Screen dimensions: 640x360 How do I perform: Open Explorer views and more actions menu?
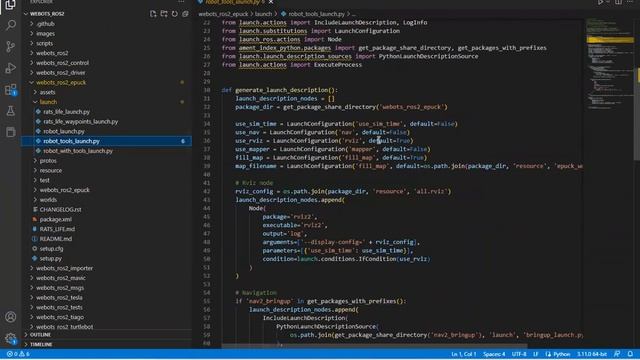pos(181,2)
